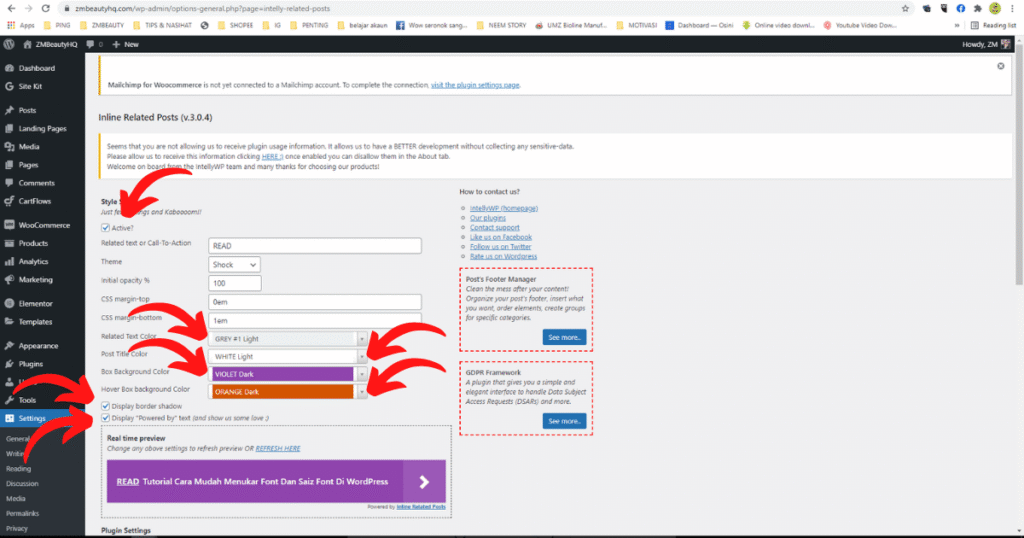Click Howdy, ZM account menu
This screenshot has width=1024, height=538.
[985, 44]
